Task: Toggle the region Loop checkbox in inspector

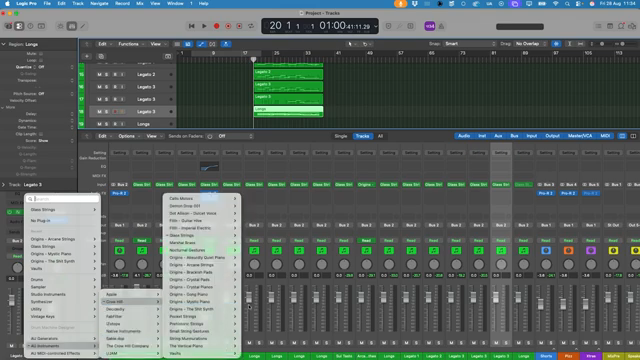Action: pos(41,60)
